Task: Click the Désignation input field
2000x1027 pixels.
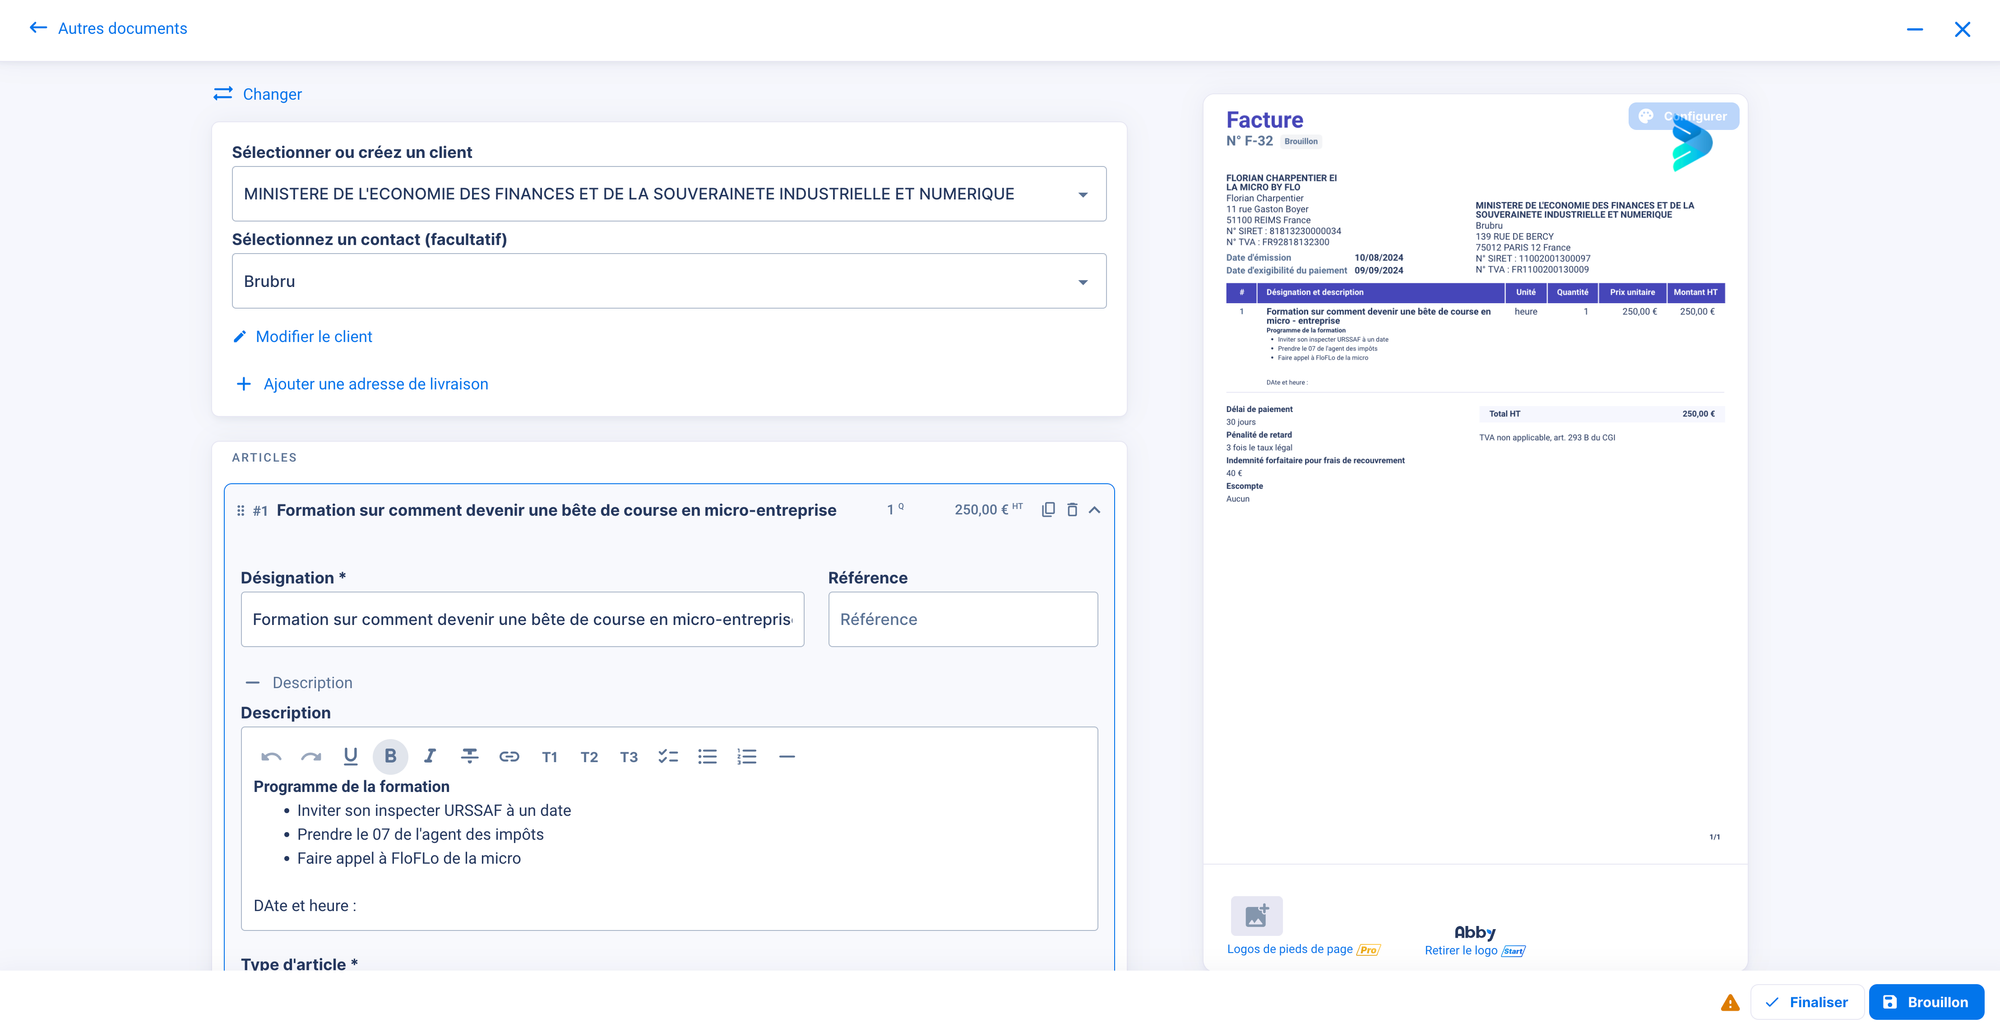Action: pos(522,620)
